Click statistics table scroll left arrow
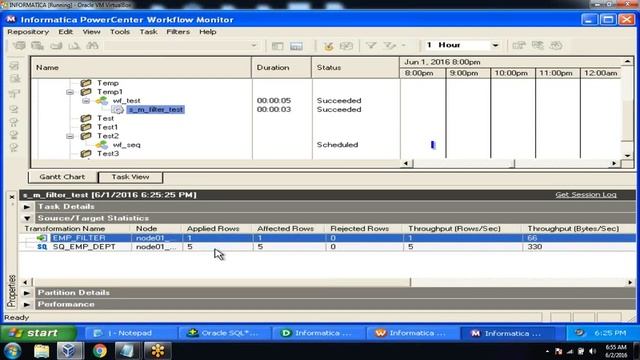This screenshot has width=640, height=360. (25, 282)
